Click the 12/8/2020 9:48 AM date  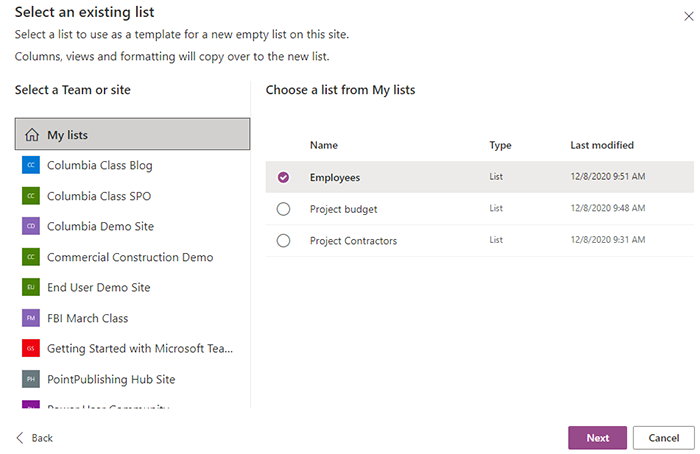[x=608, y=208]
